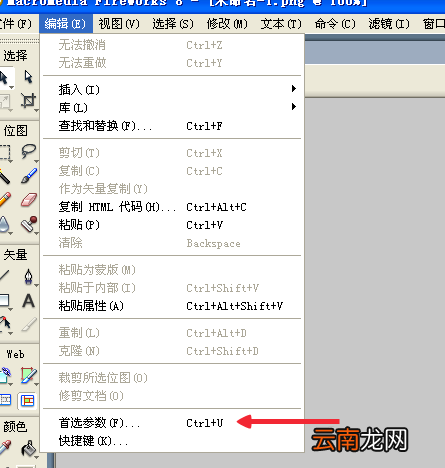Click the disabled 无法撤消 entry
The image size is (445, 468).
click(x=172, y=45)
